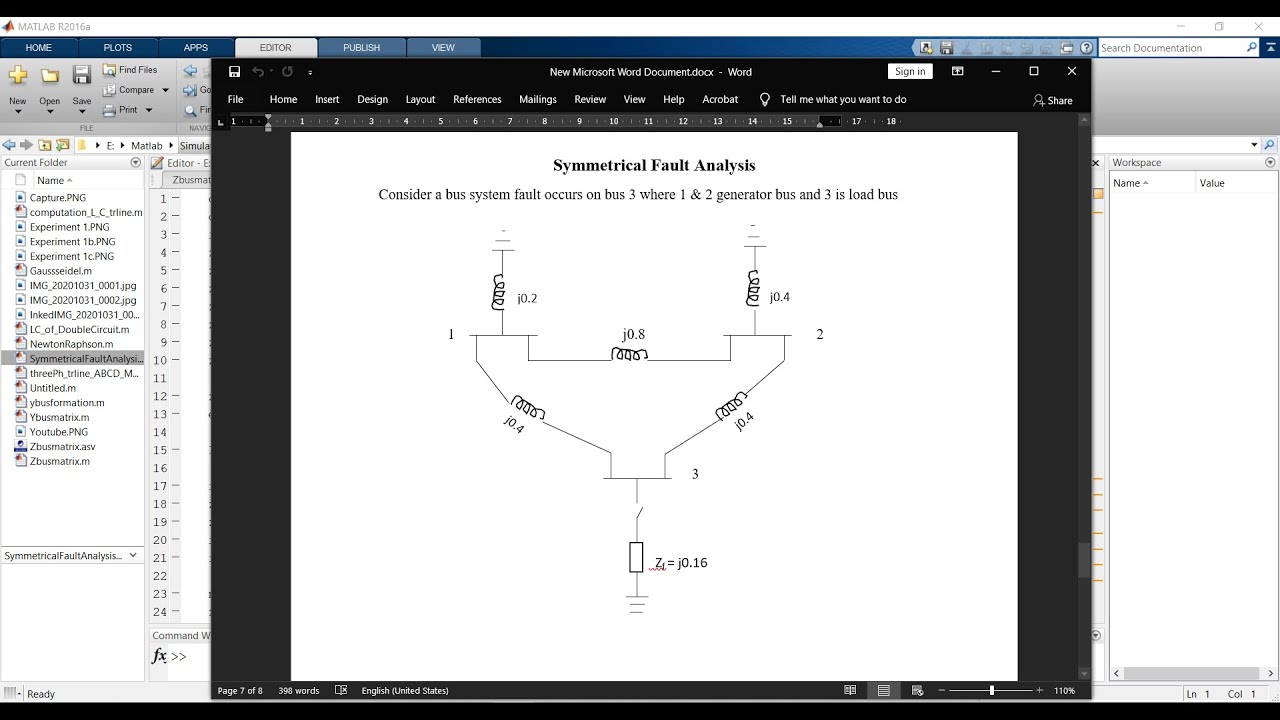The image size is (1280, 720).
Task: Click the MATLAB quick access save icon
Action: pyautogui.click(x=946, y=48)
